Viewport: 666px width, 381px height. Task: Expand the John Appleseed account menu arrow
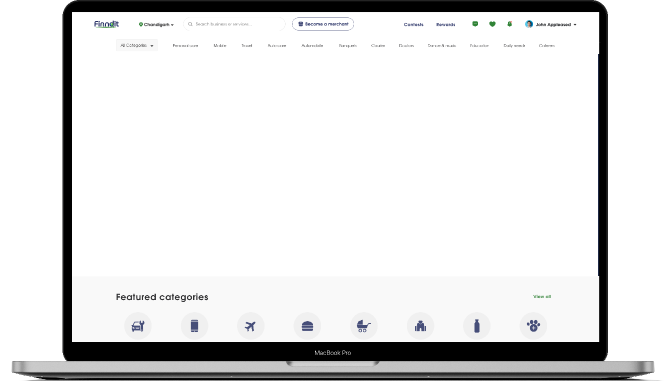click(575, 25)
